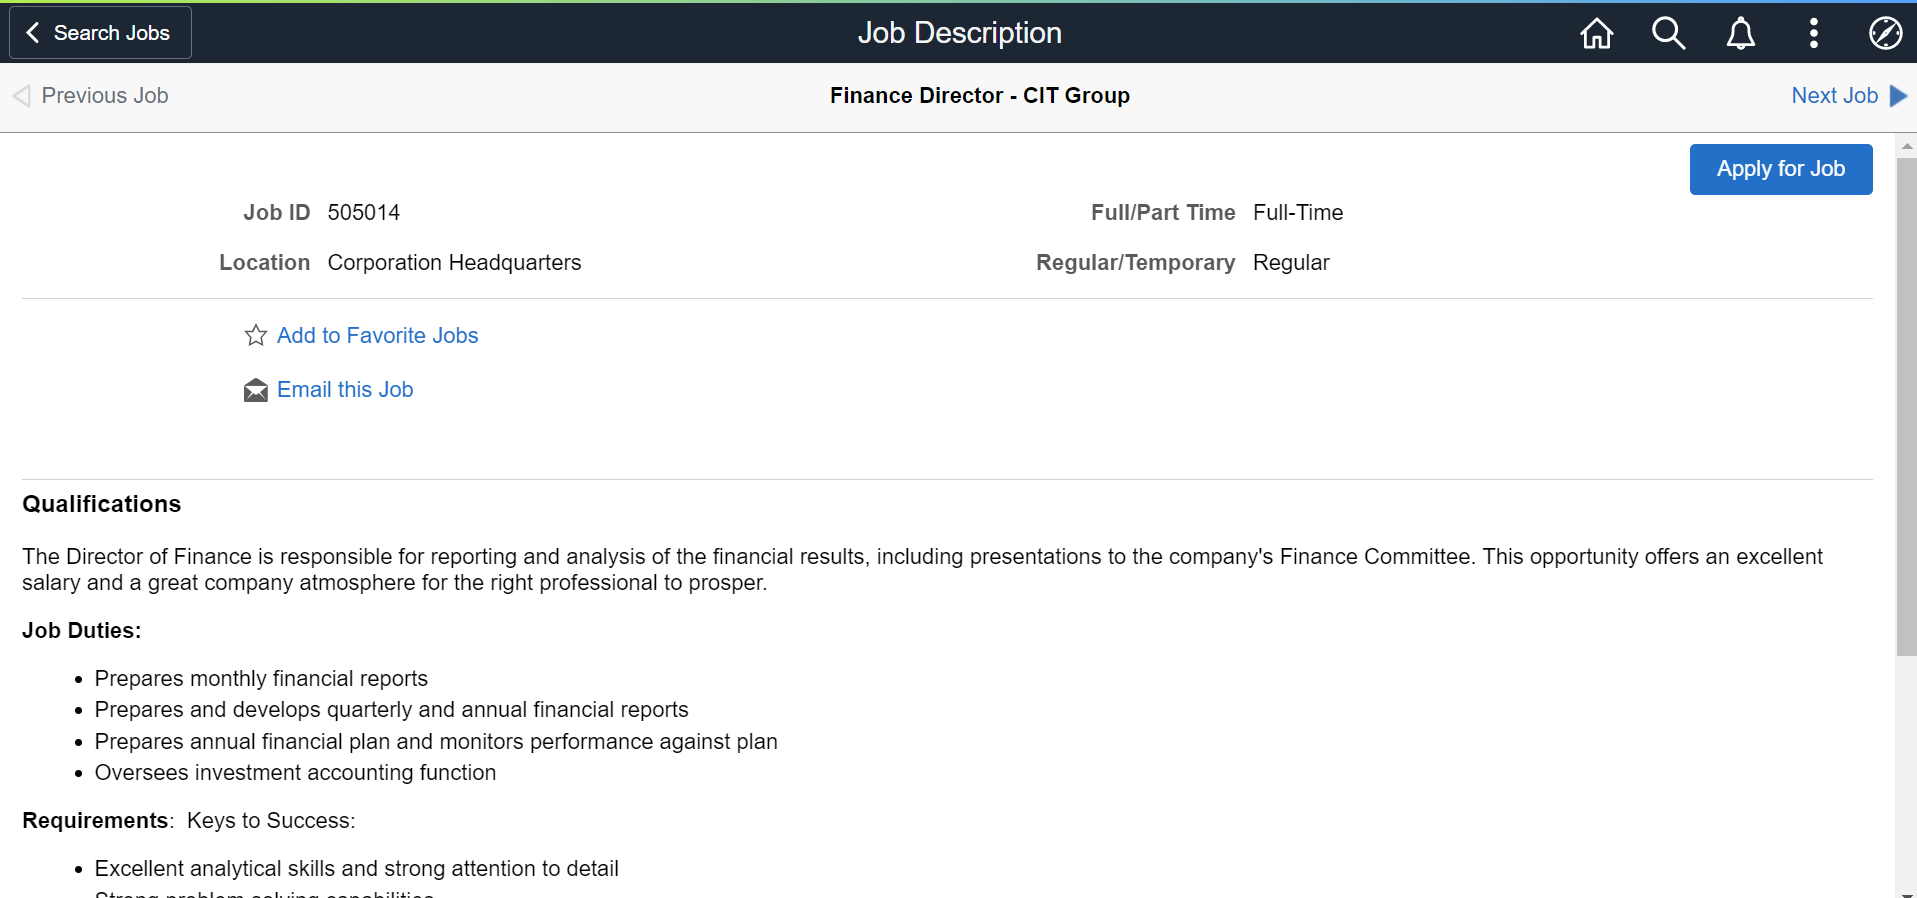
Task: Click the envelope icon to email job
Action: pyautogui.click(x=256, y=390)
